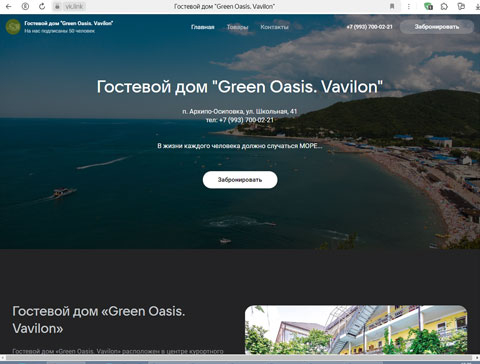Image resolution: width=480 pixels, height=364 pixels.
Task: Open downloads via the download arrow icon
Action: 477,6
